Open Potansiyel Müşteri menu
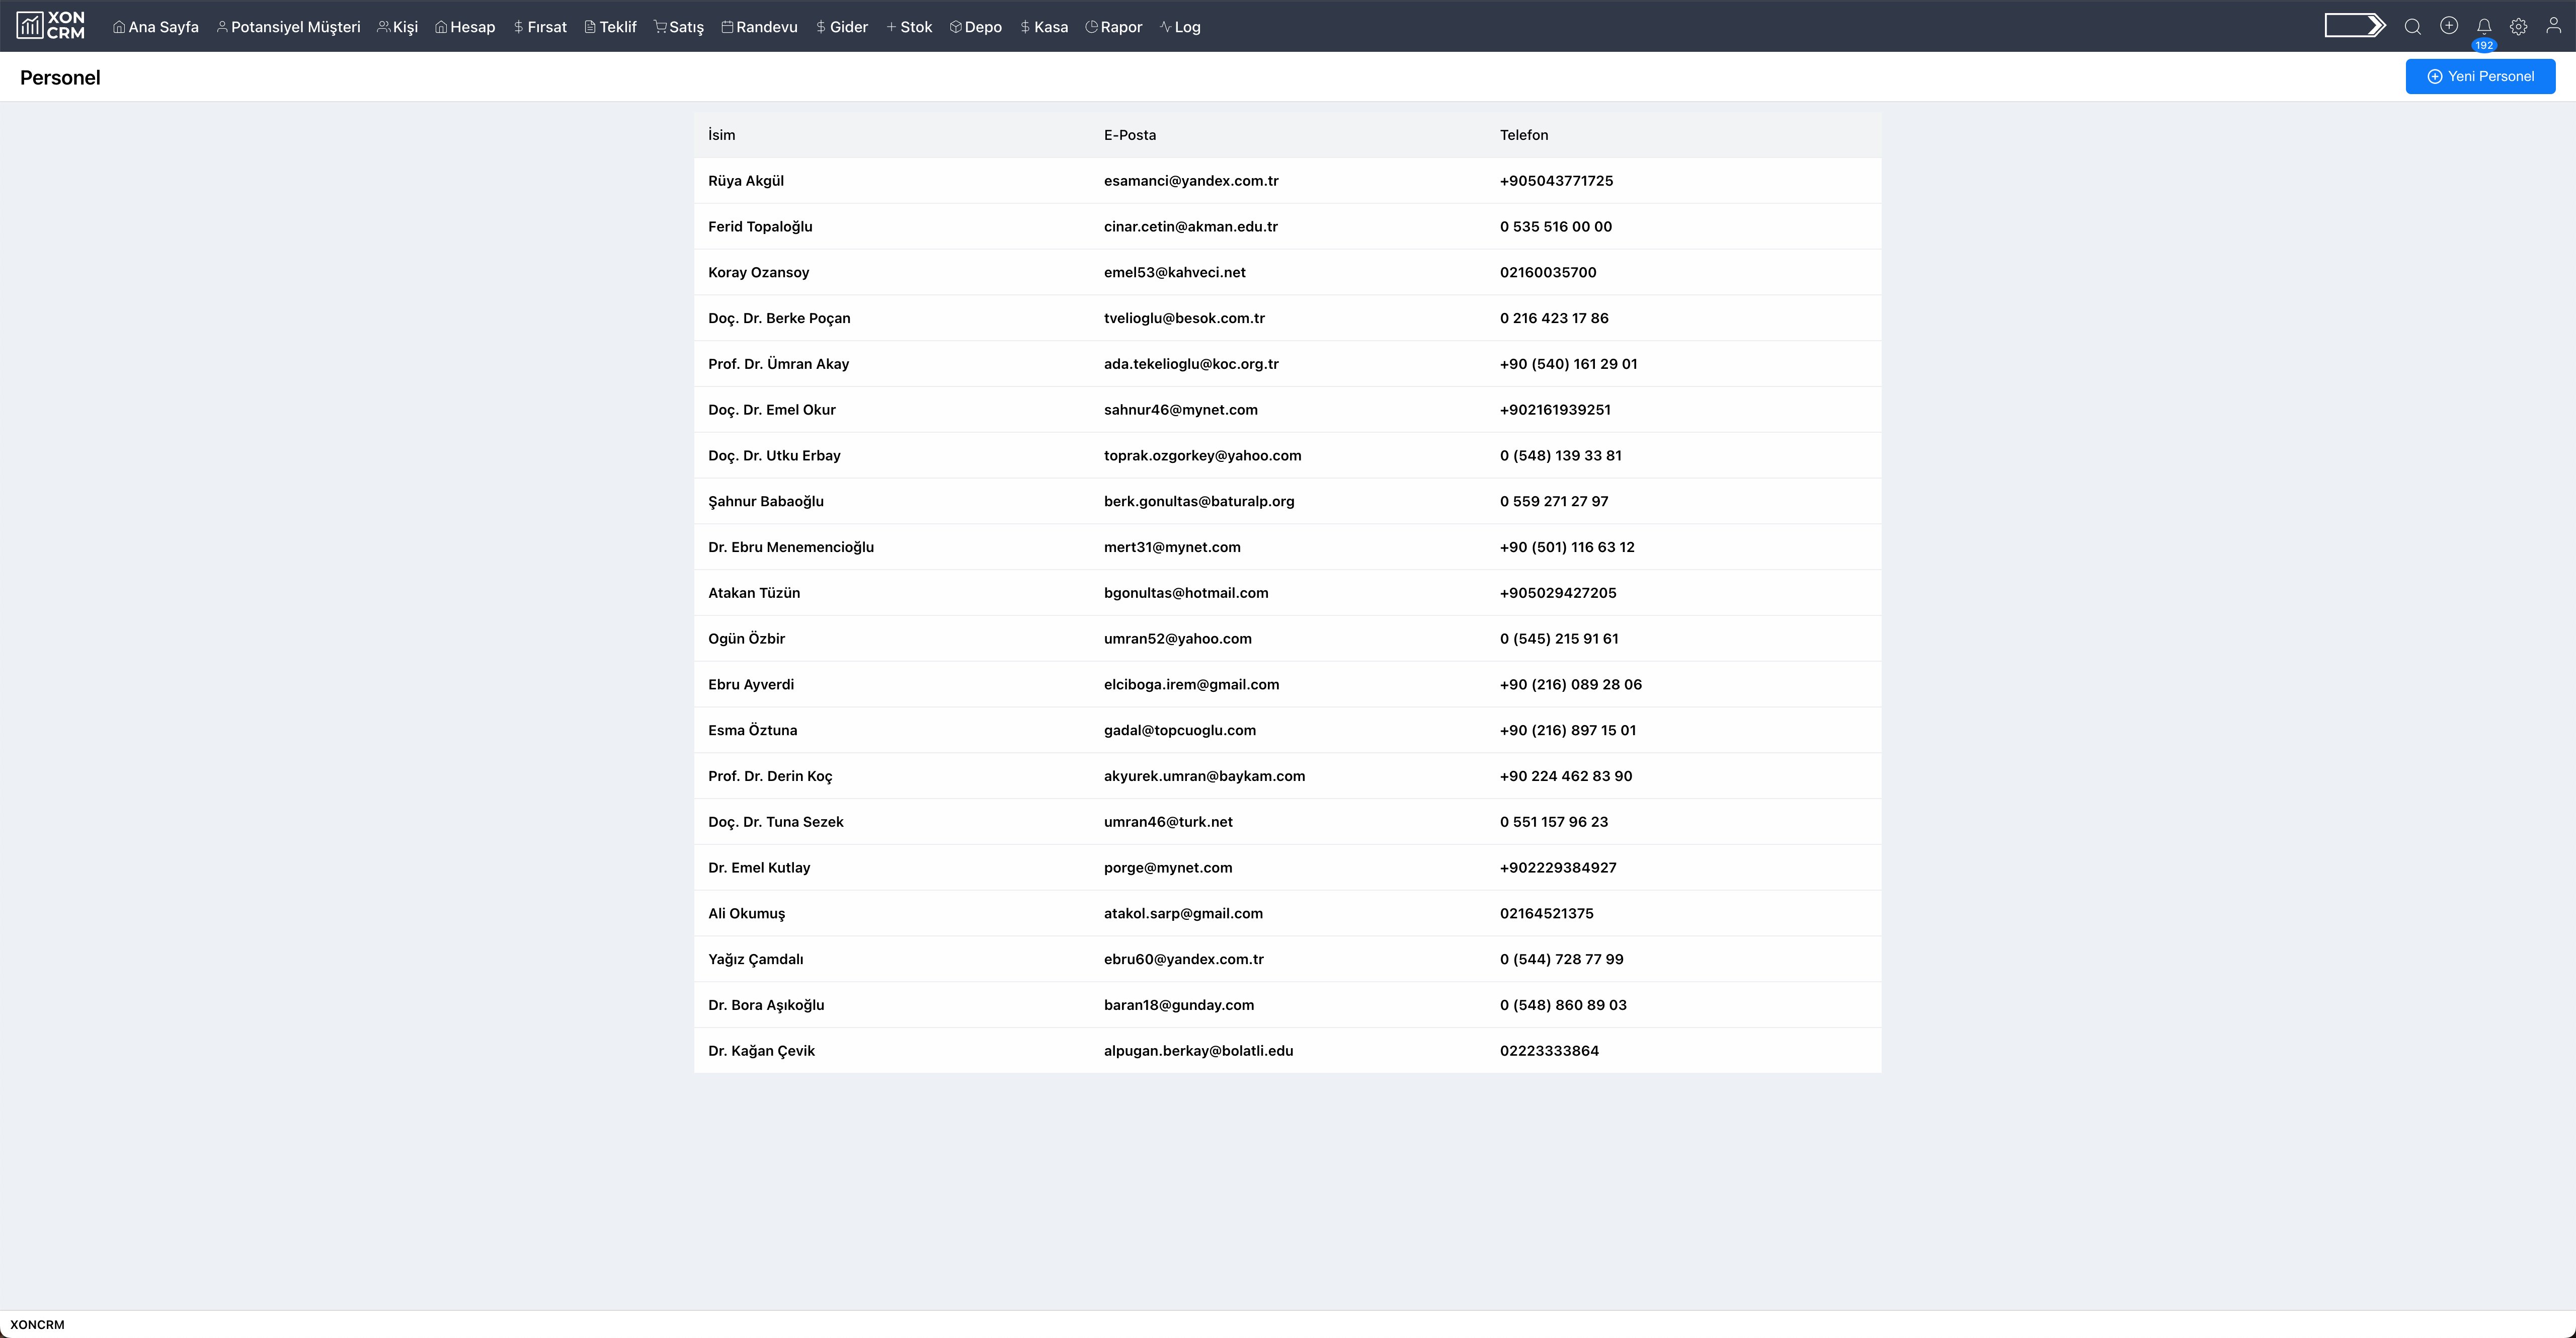 coord(288,27)
